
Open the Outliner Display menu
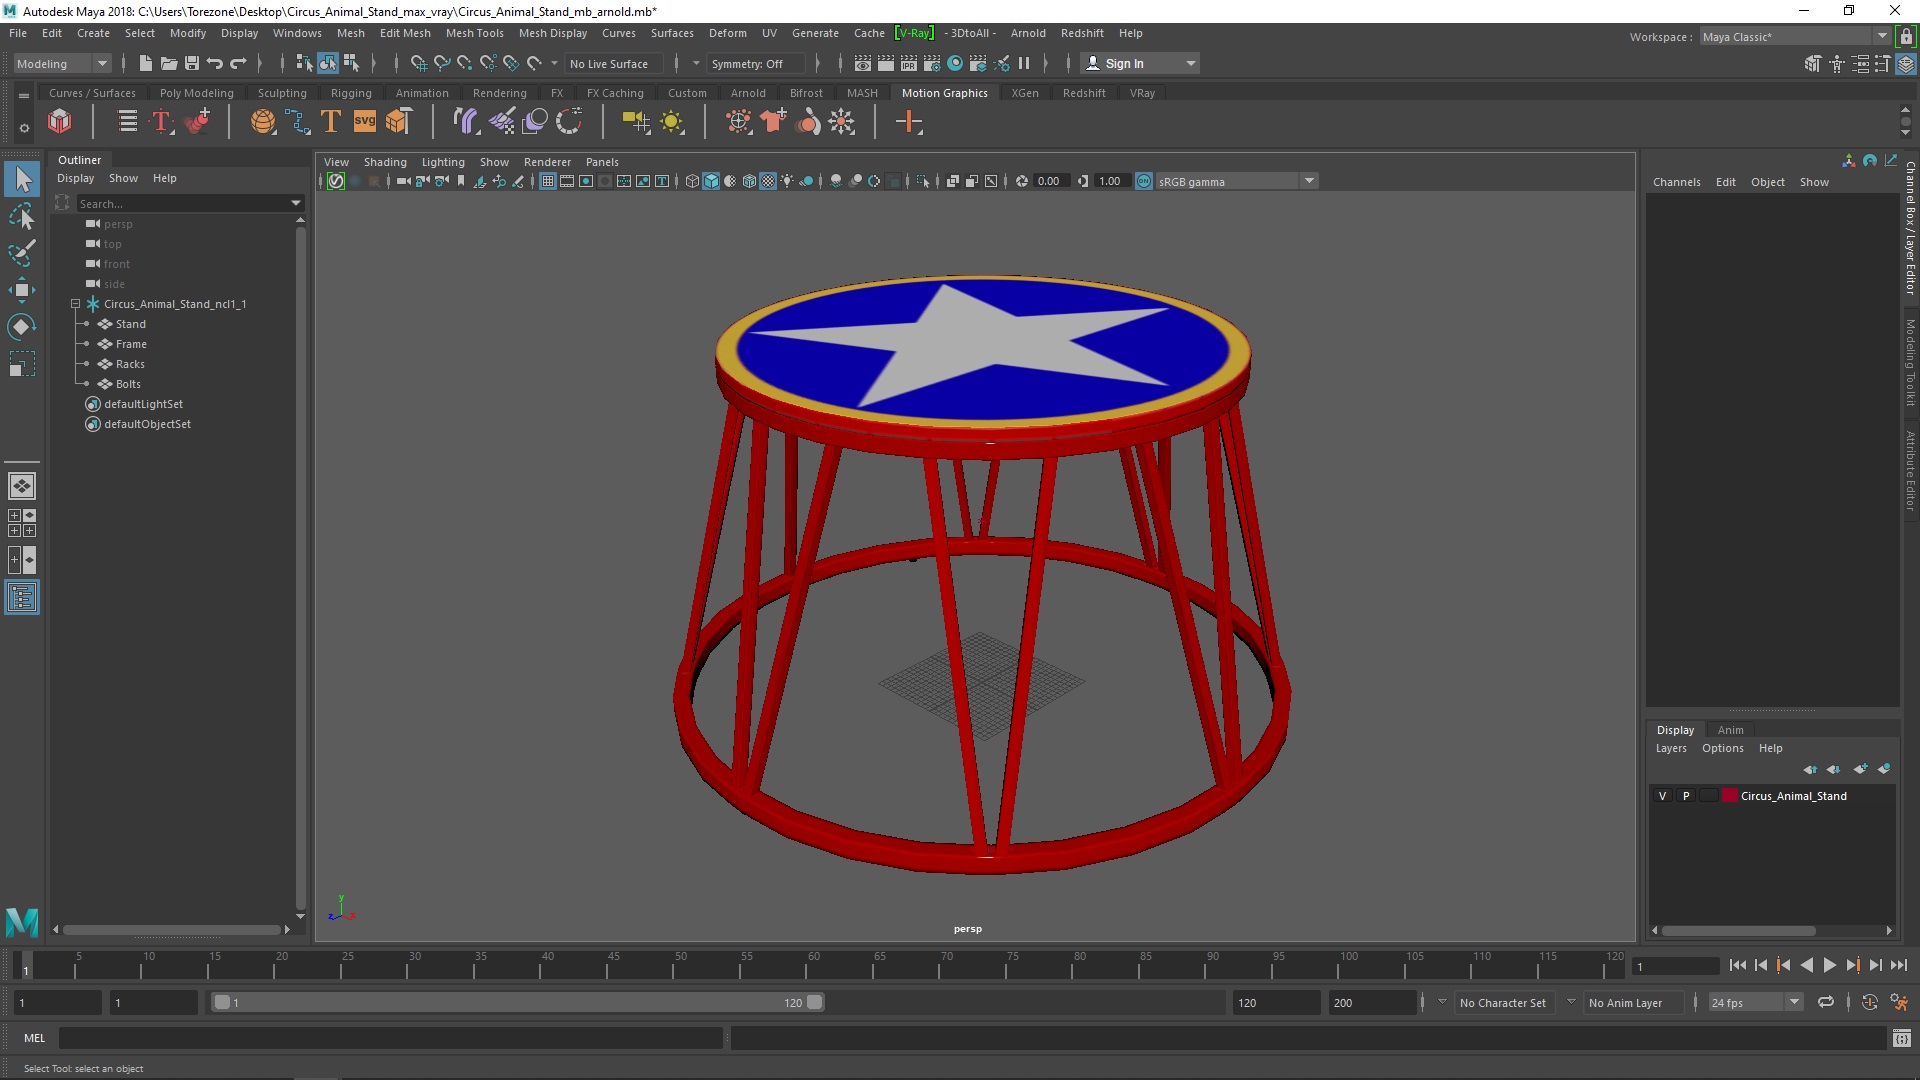click(75, 178)
